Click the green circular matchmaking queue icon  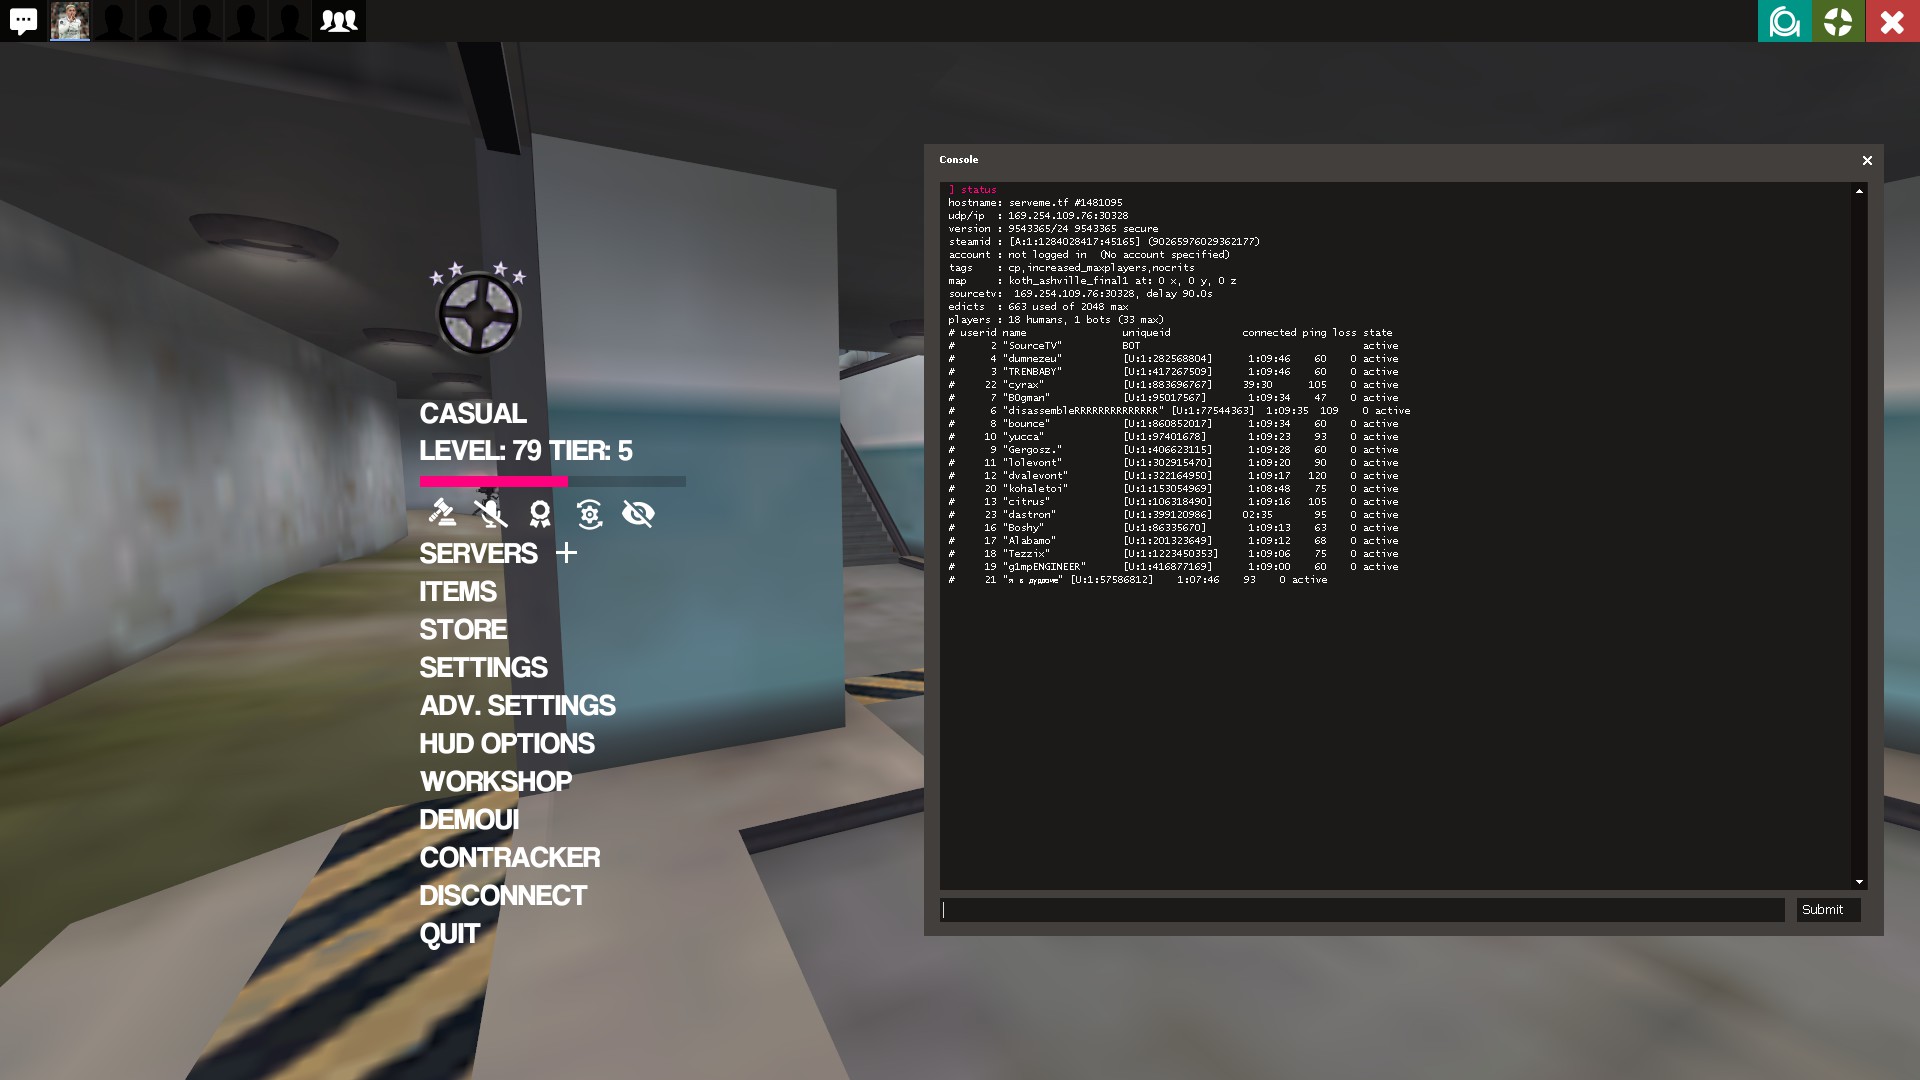pyautogui.click(x=1784, y=21)
